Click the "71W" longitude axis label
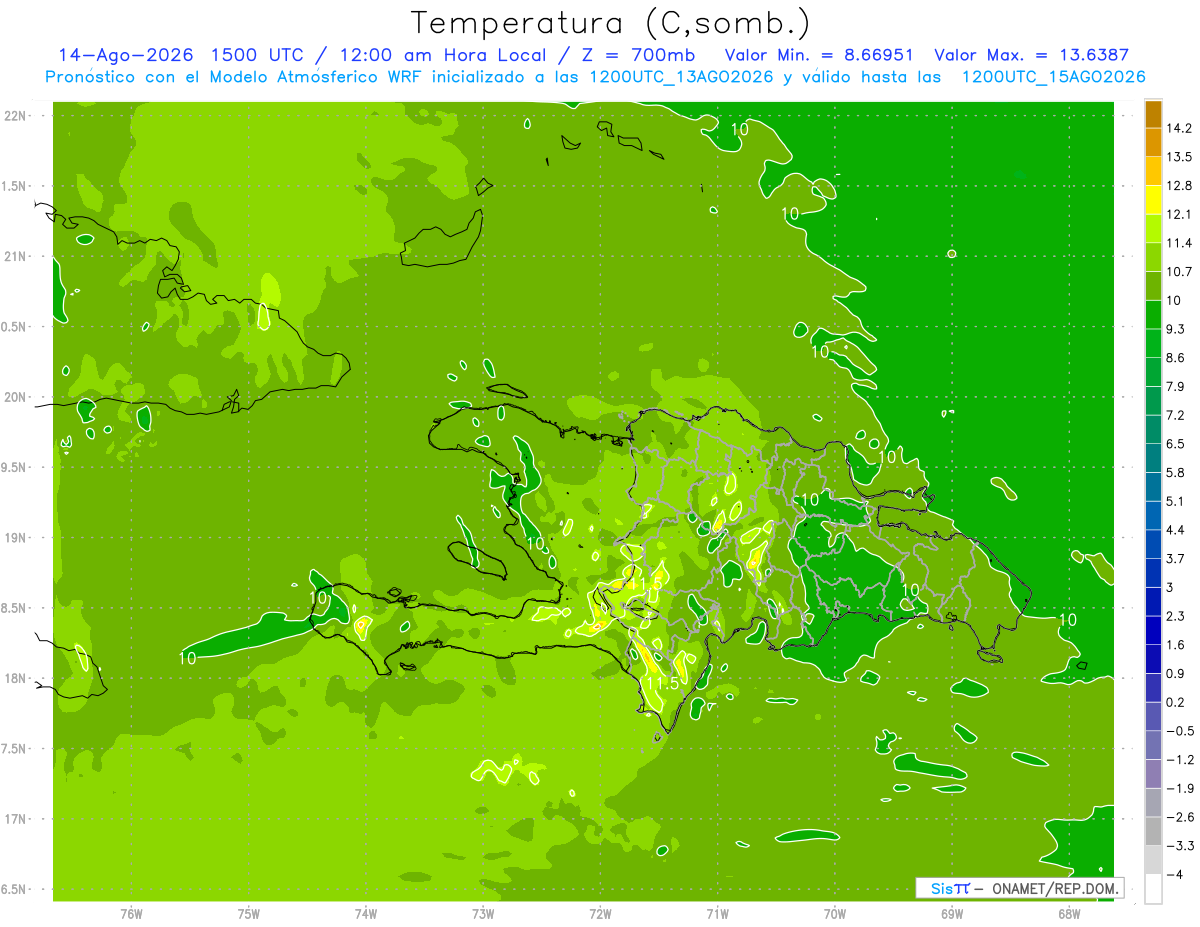This screenshot has height=927, width=1200. (x=717, y=913)
